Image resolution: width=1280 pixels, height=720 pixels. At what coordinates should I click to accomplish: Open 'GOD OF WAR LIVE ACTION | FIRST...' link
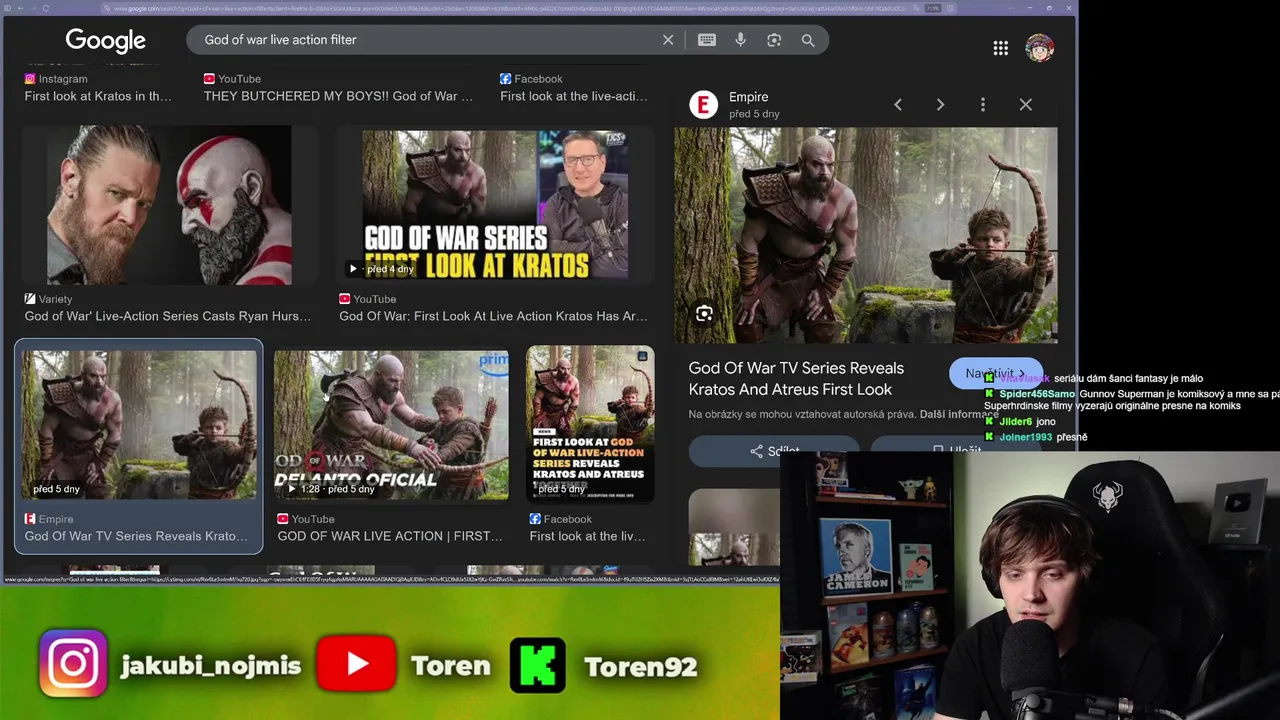390,536
